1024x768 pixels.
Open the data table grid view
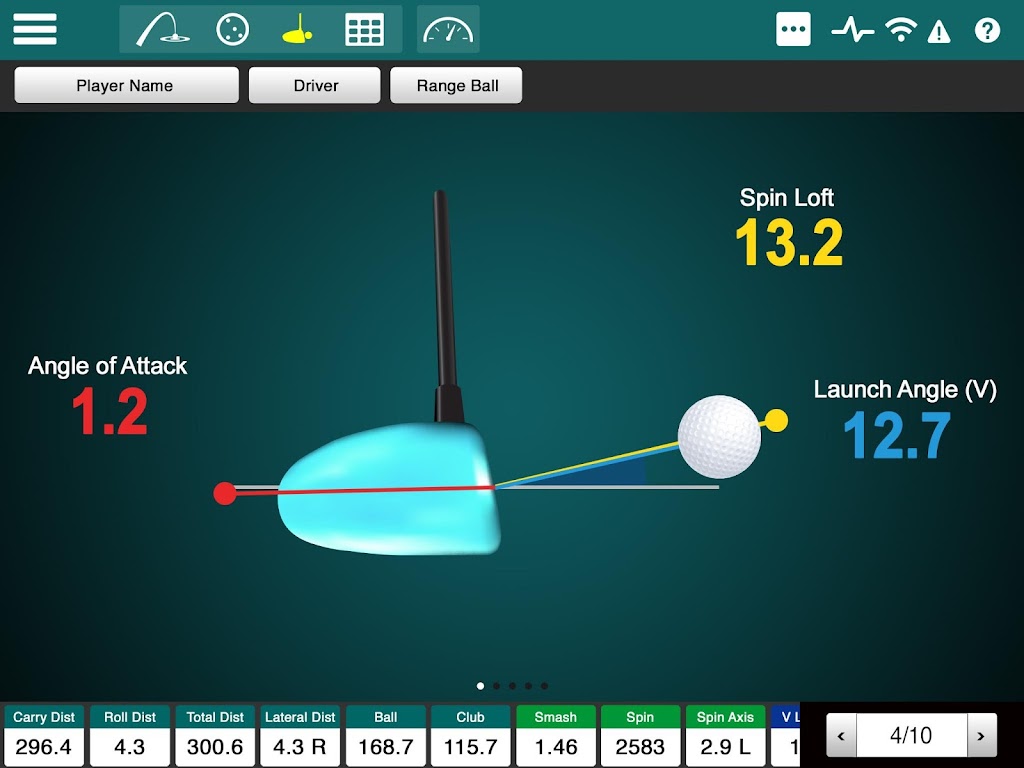(x=364, y=30)
